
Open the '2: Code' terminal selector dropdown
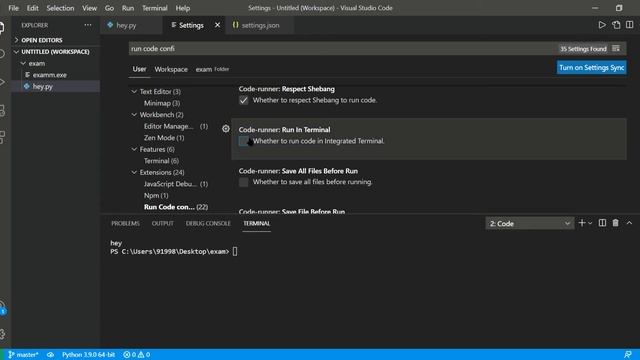[529, 223]
